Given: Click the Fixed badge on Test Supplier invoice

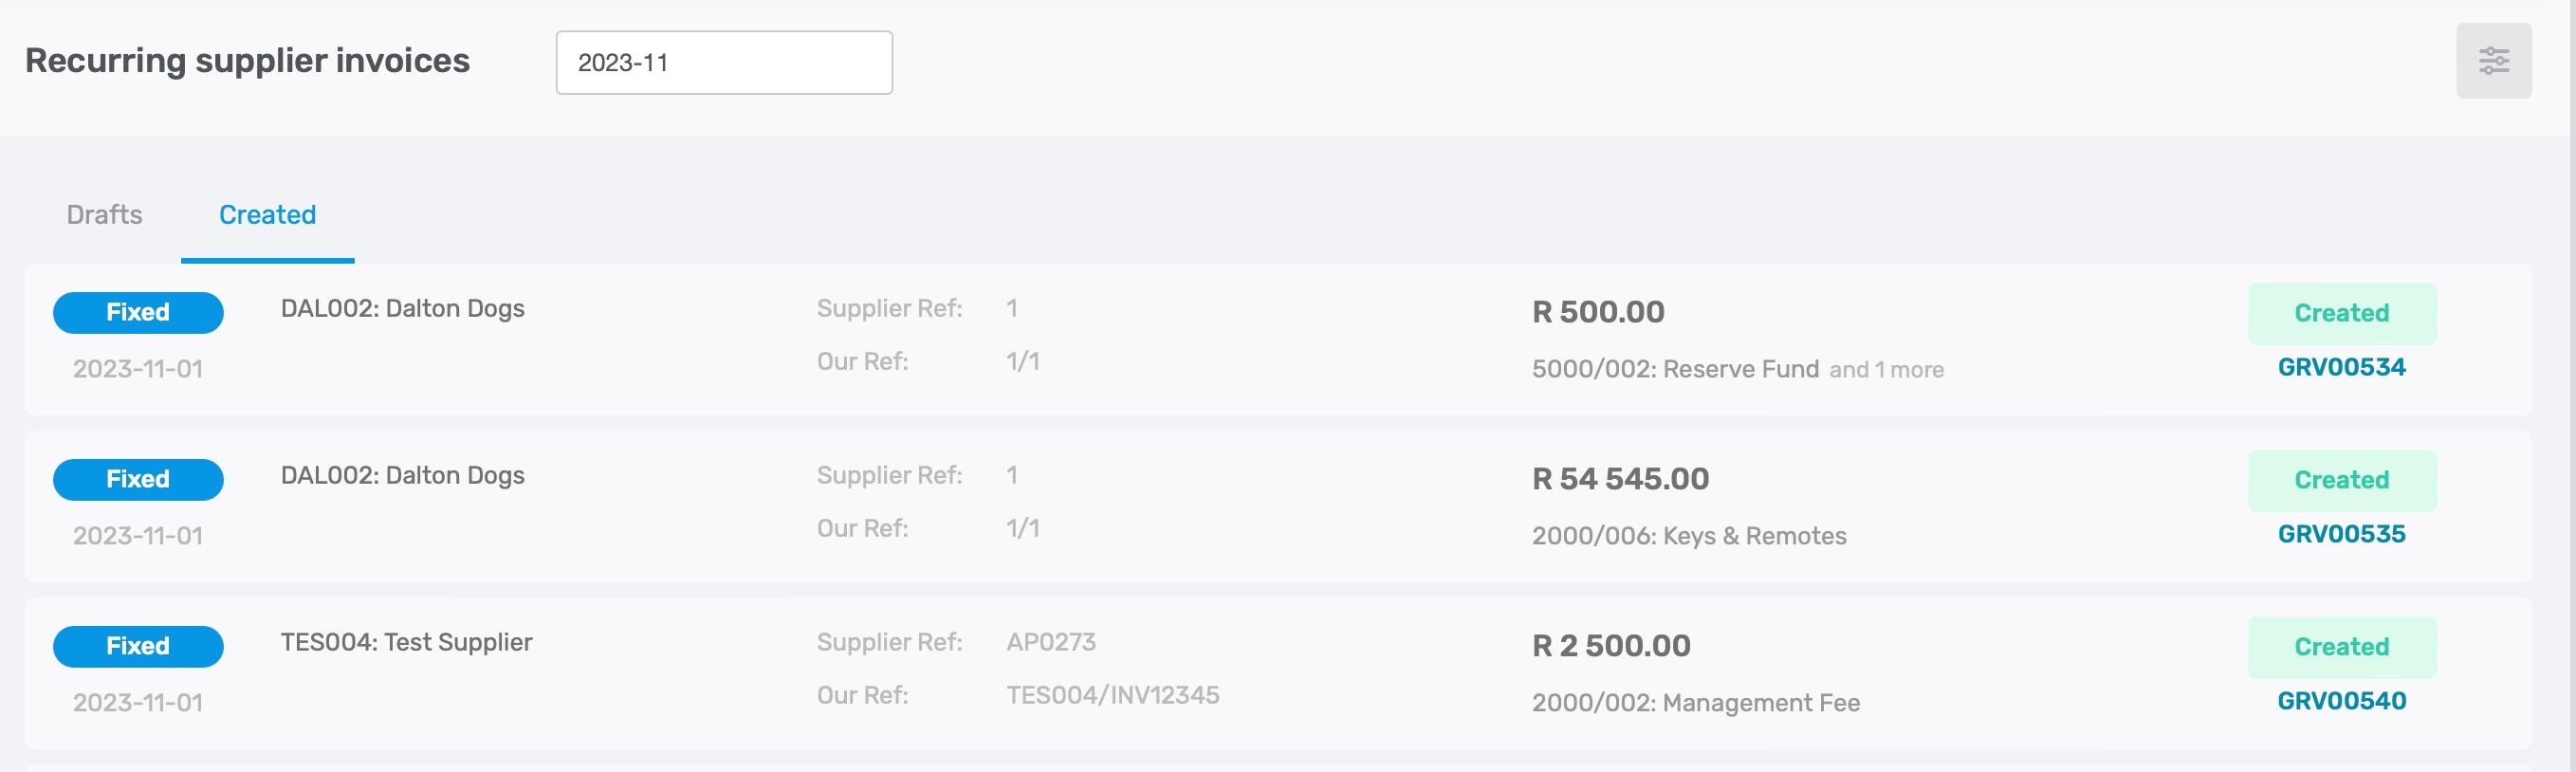Looking at the screenshot, I should [x=138, y=646].
